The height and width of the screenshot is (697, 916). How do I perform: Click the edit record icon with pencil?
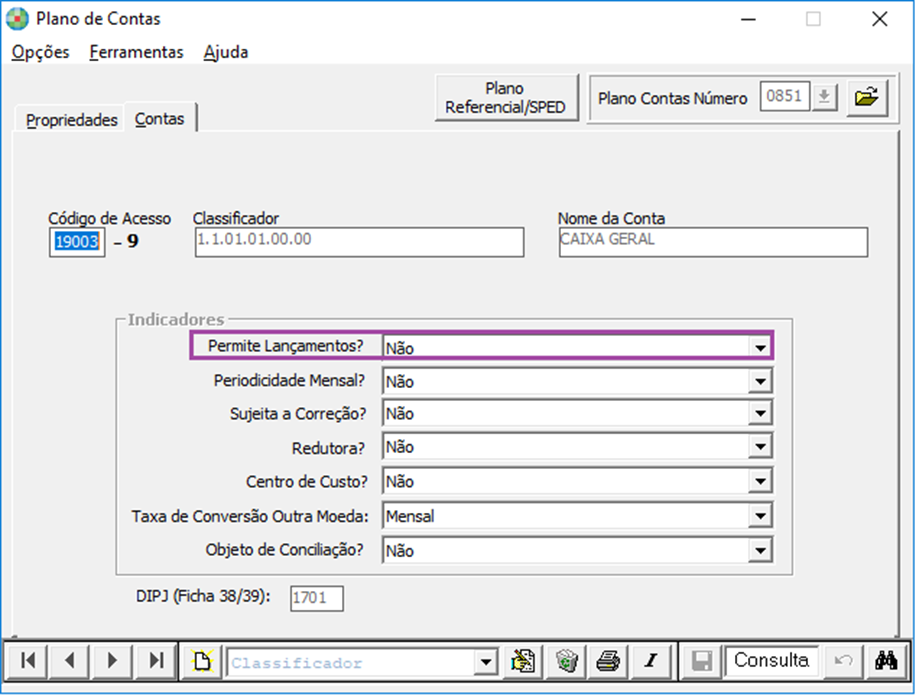coord(523,661)
